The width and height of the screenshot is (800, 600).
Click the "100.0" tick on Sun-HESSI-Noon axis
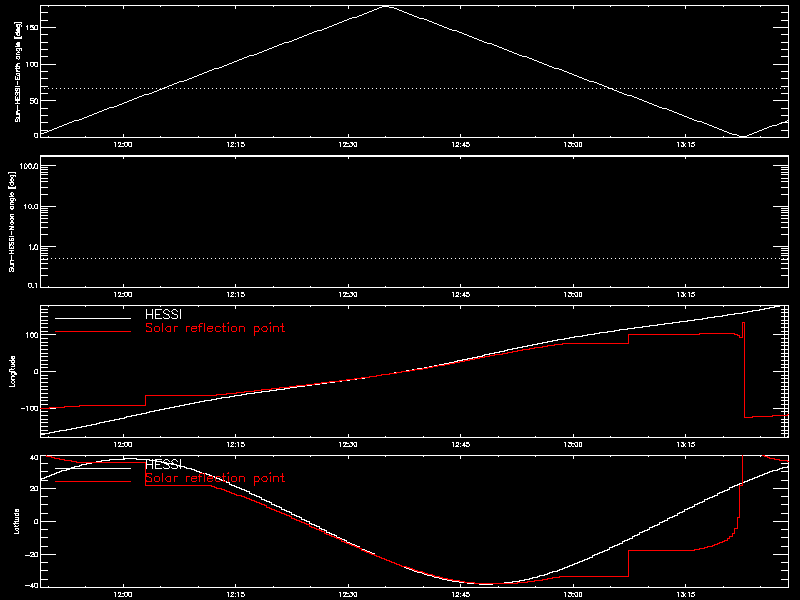29,166
